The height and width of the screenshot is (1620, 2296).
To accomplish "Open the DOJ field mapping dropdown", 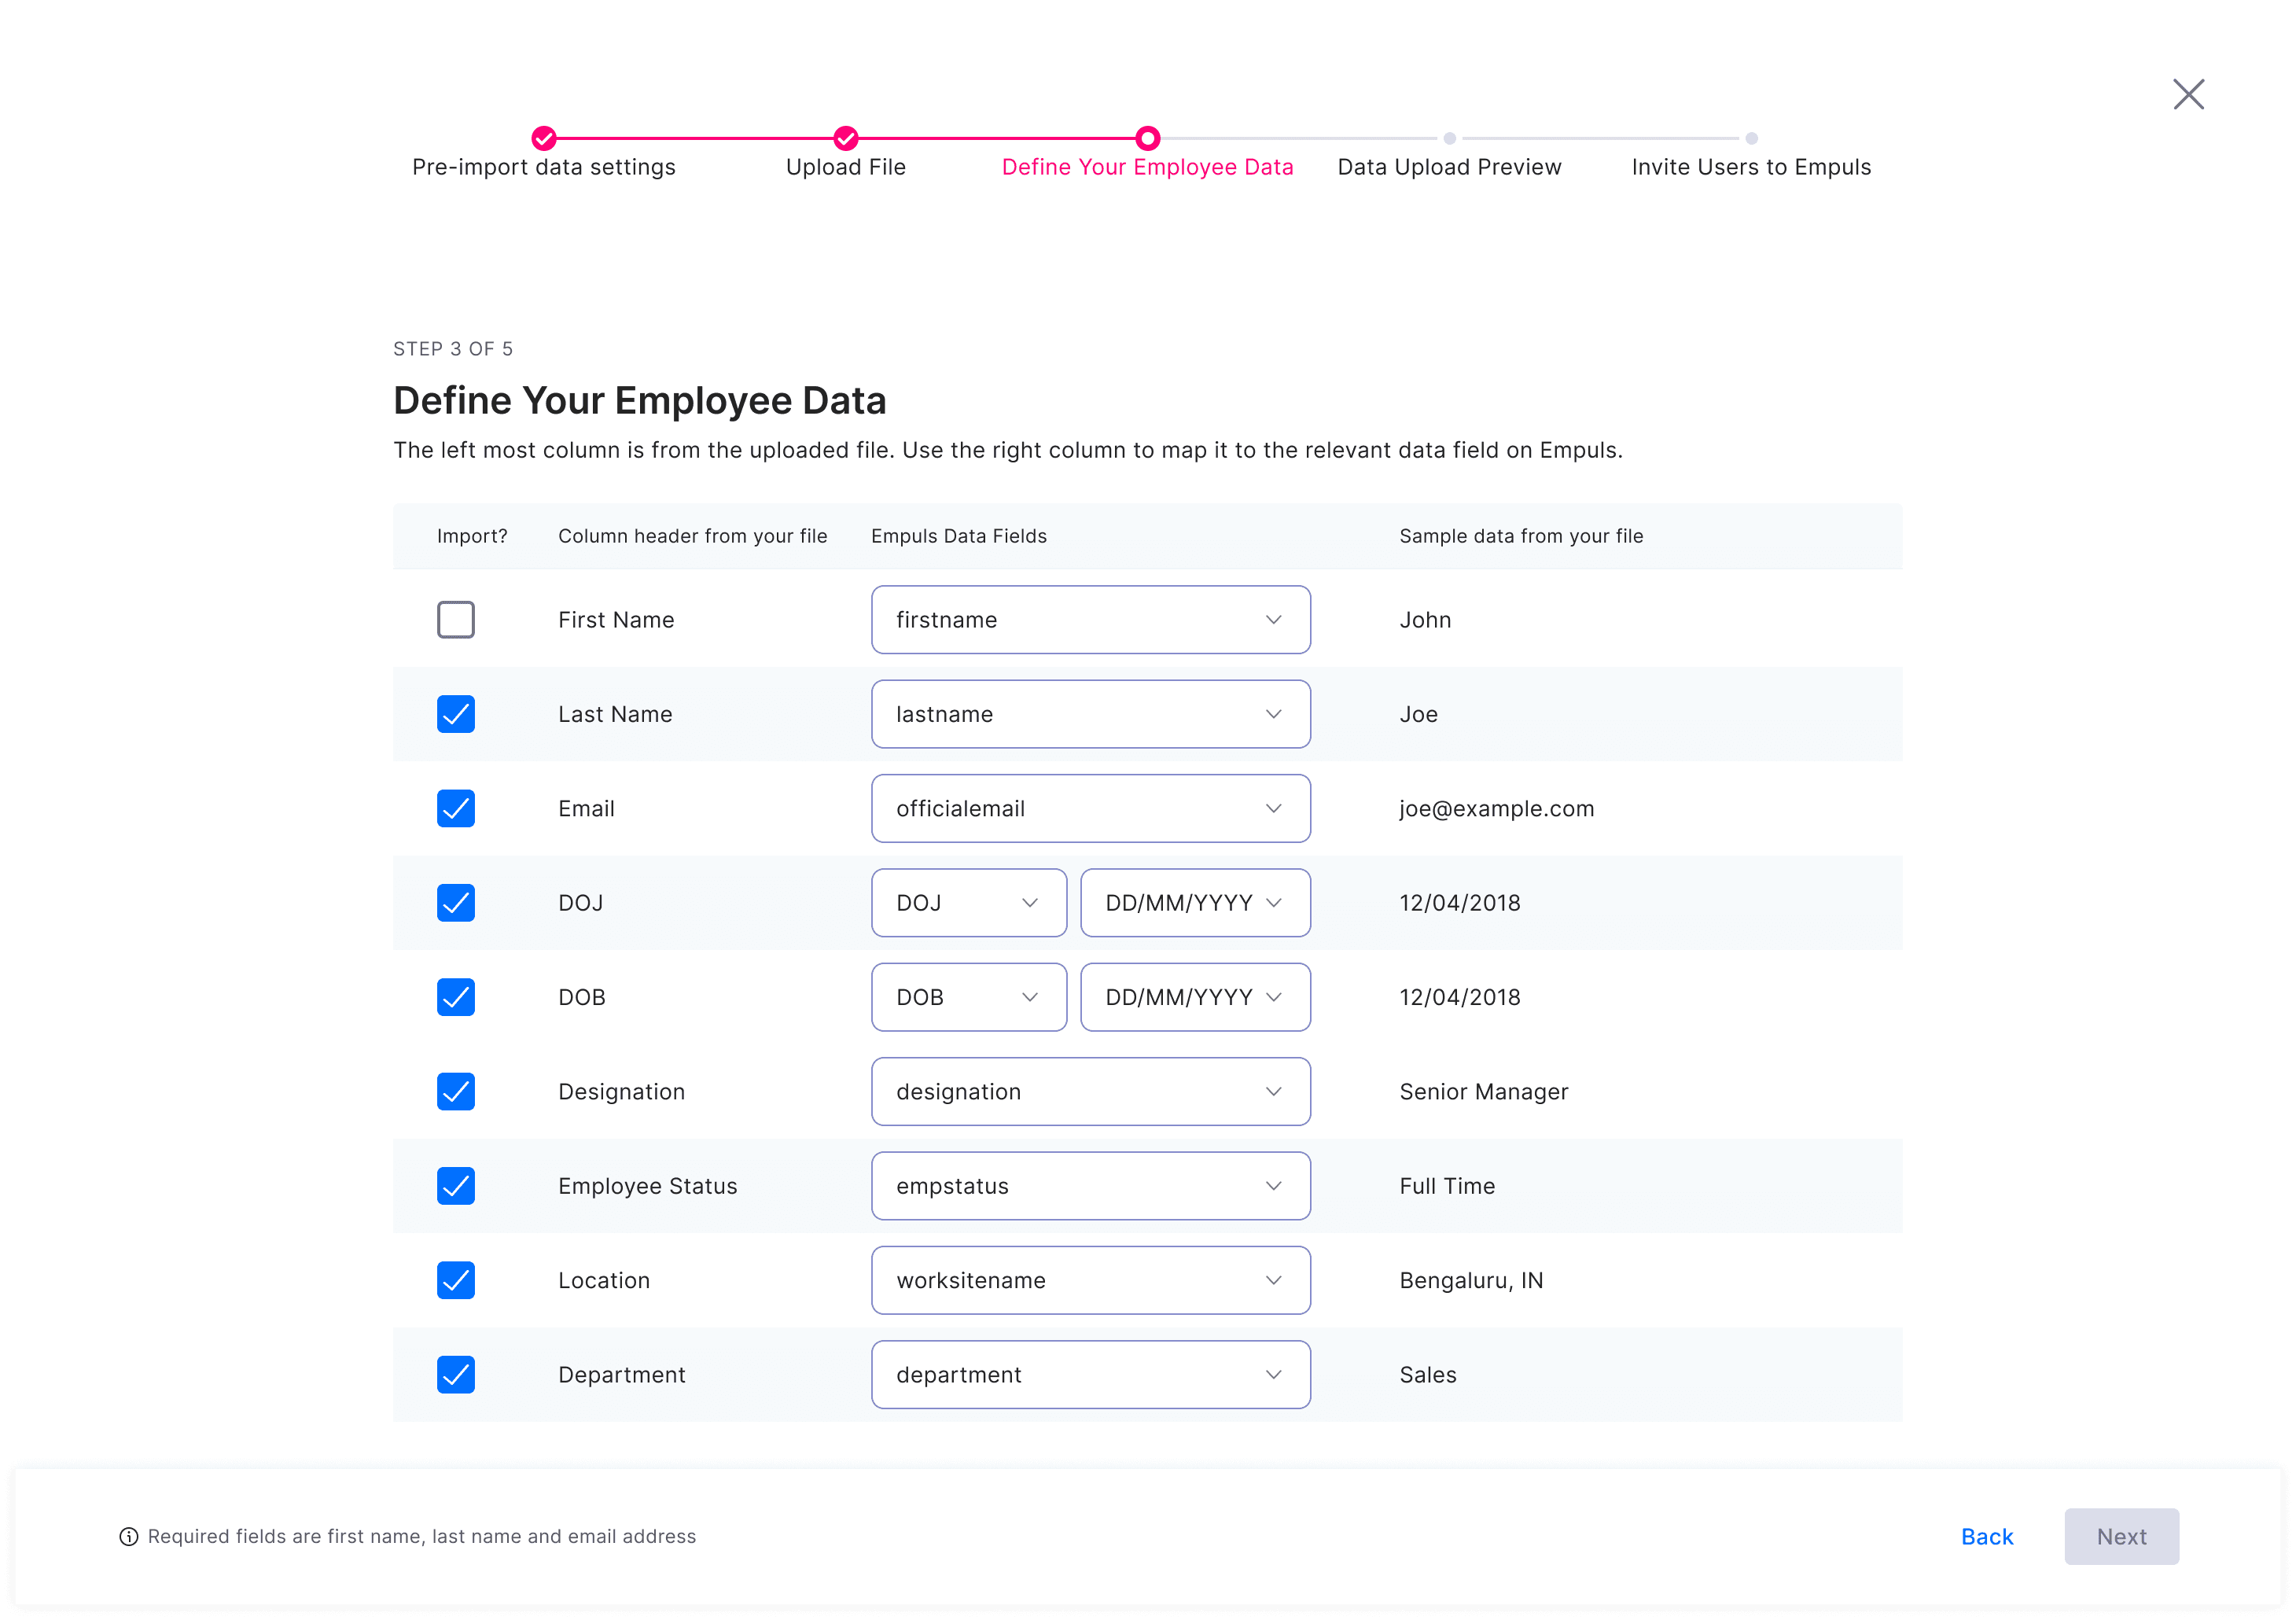I will click(969, 903).
